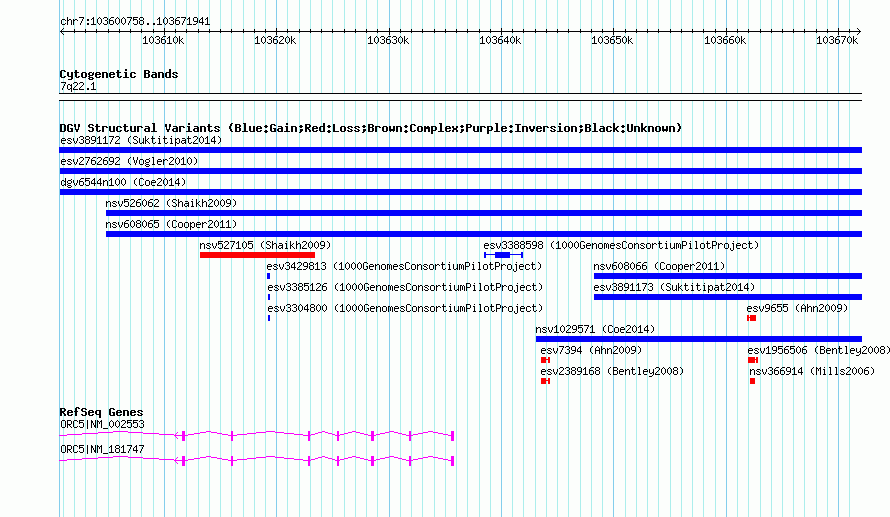Open the nsv1029571 (Coe2014) blue bar

(x=699, y=339)
